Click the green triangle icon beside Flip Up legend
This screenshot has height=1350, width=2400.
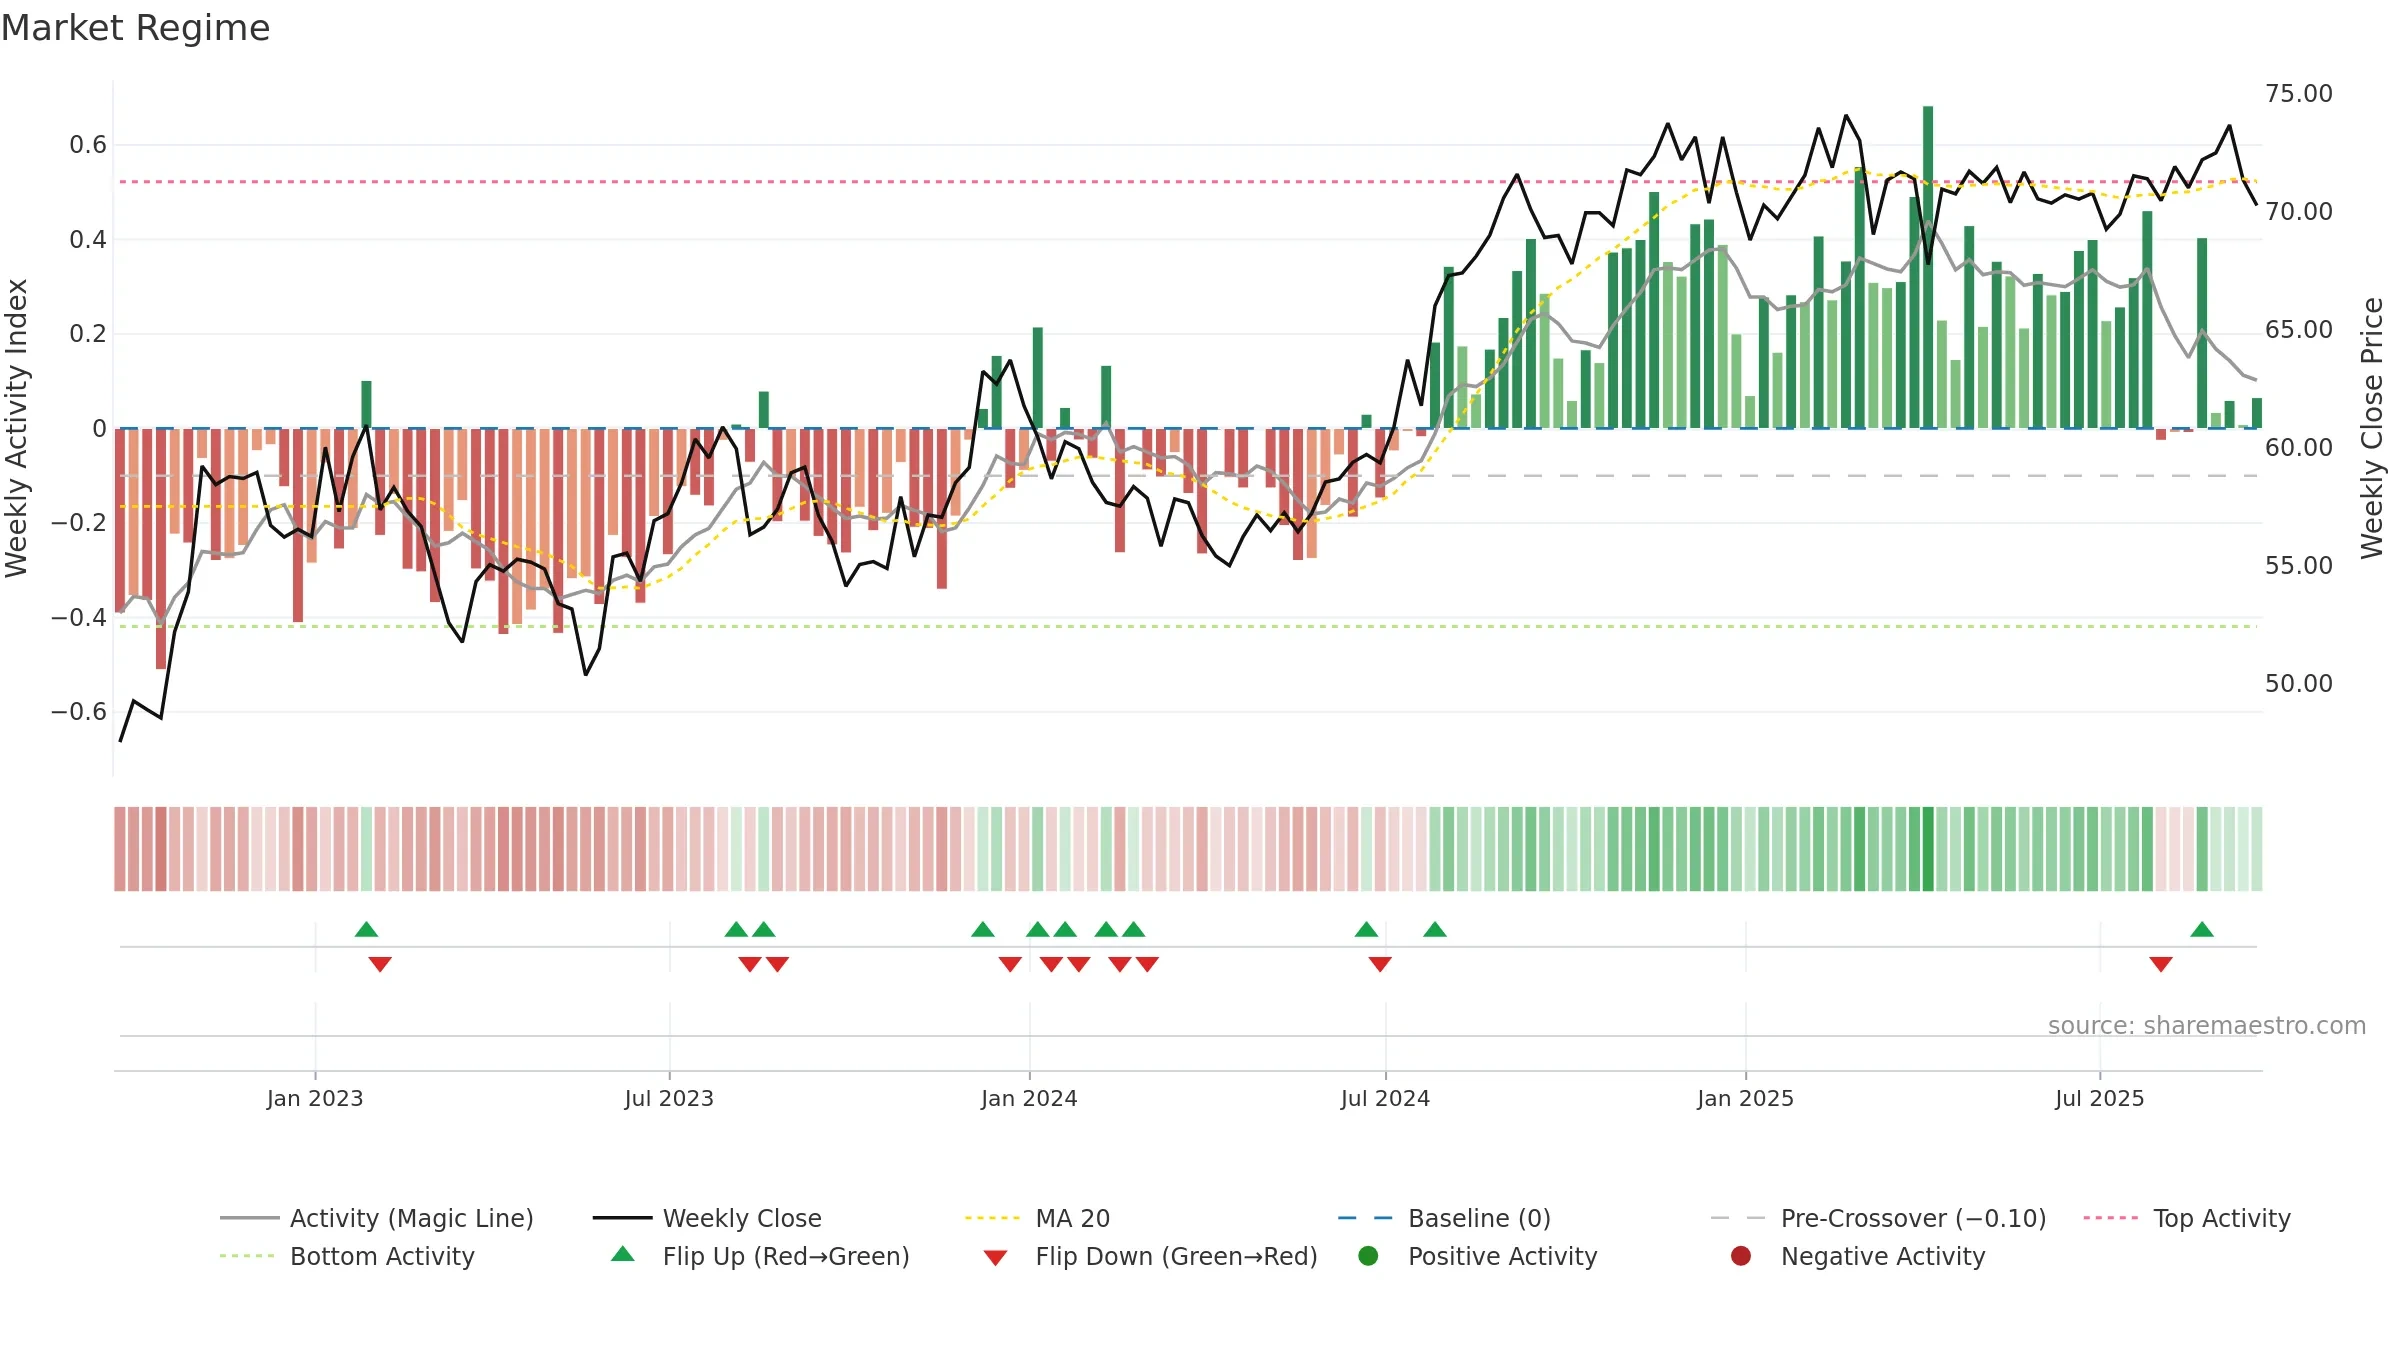(x=623, y=1254)
